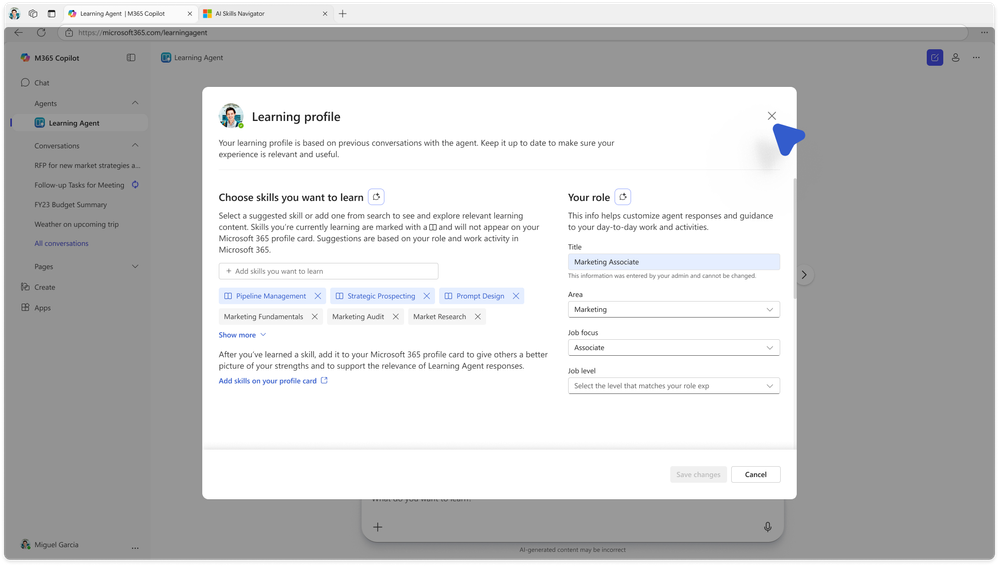Viewport: 999px width, 566px height.
Task: Collapse the Conversations section
Action: [x=135, y=146]
